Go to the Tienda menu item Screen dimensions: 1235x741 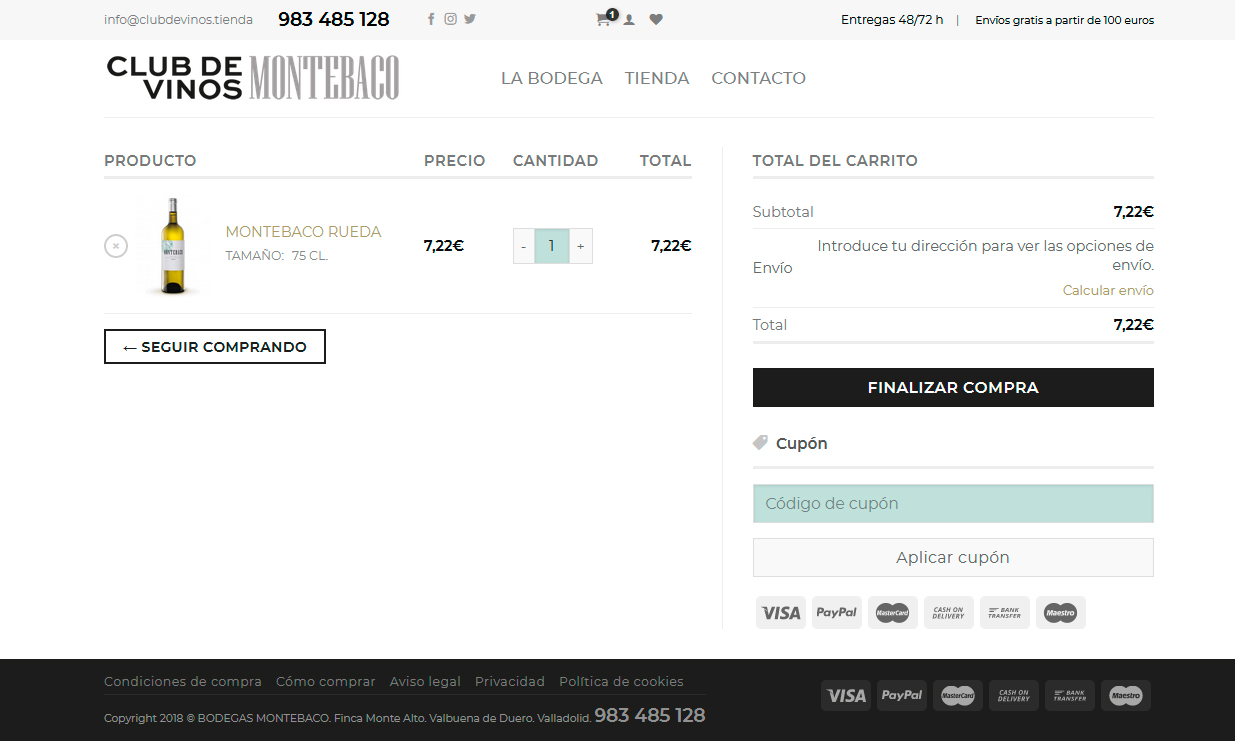pos(657,78)
